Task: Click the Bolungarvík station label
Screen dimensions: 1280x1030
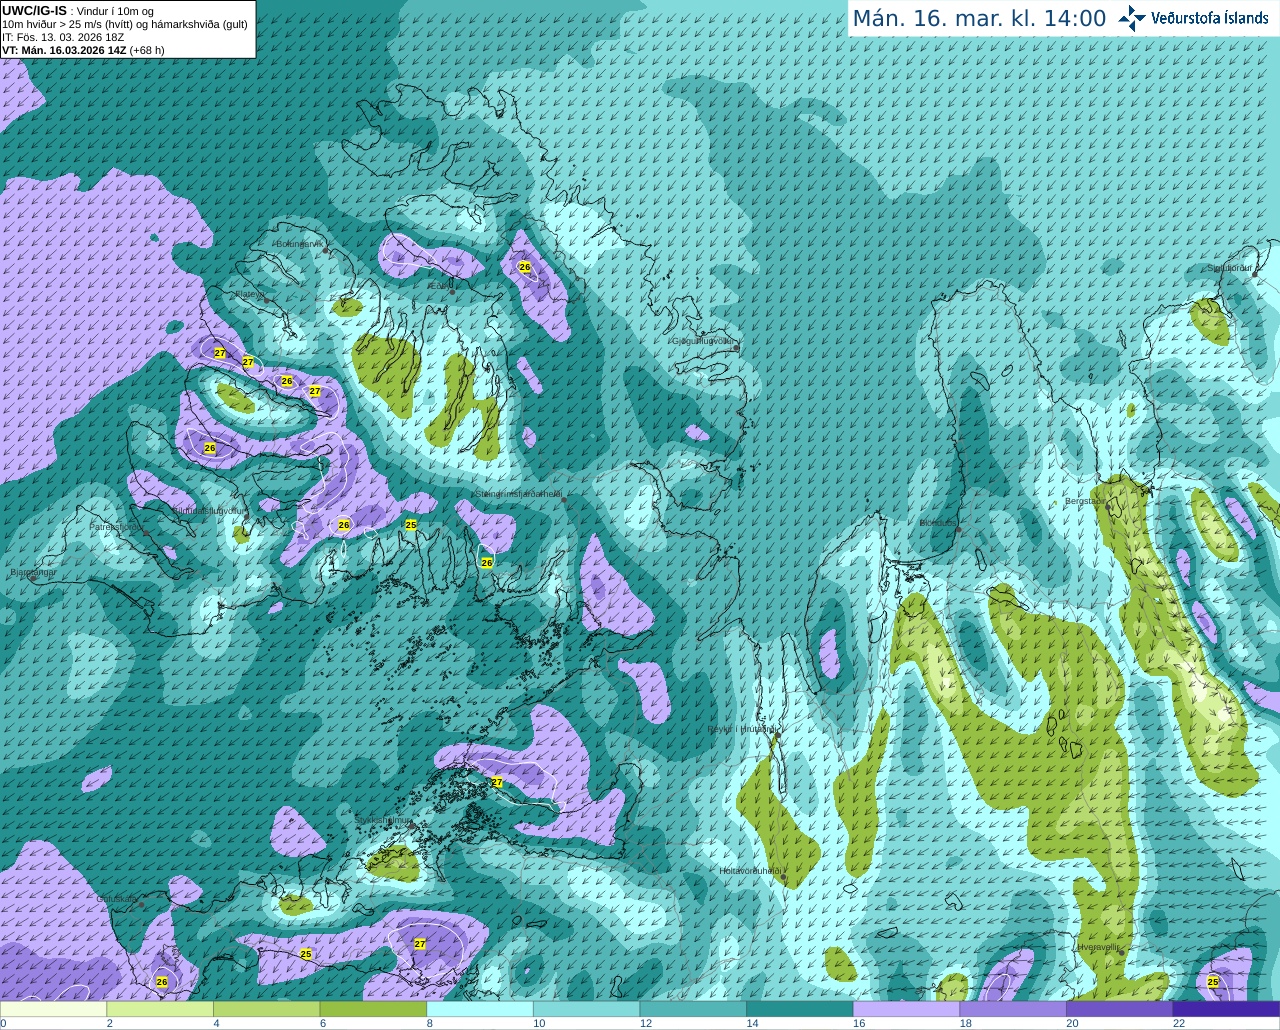Action: (298, 243)
